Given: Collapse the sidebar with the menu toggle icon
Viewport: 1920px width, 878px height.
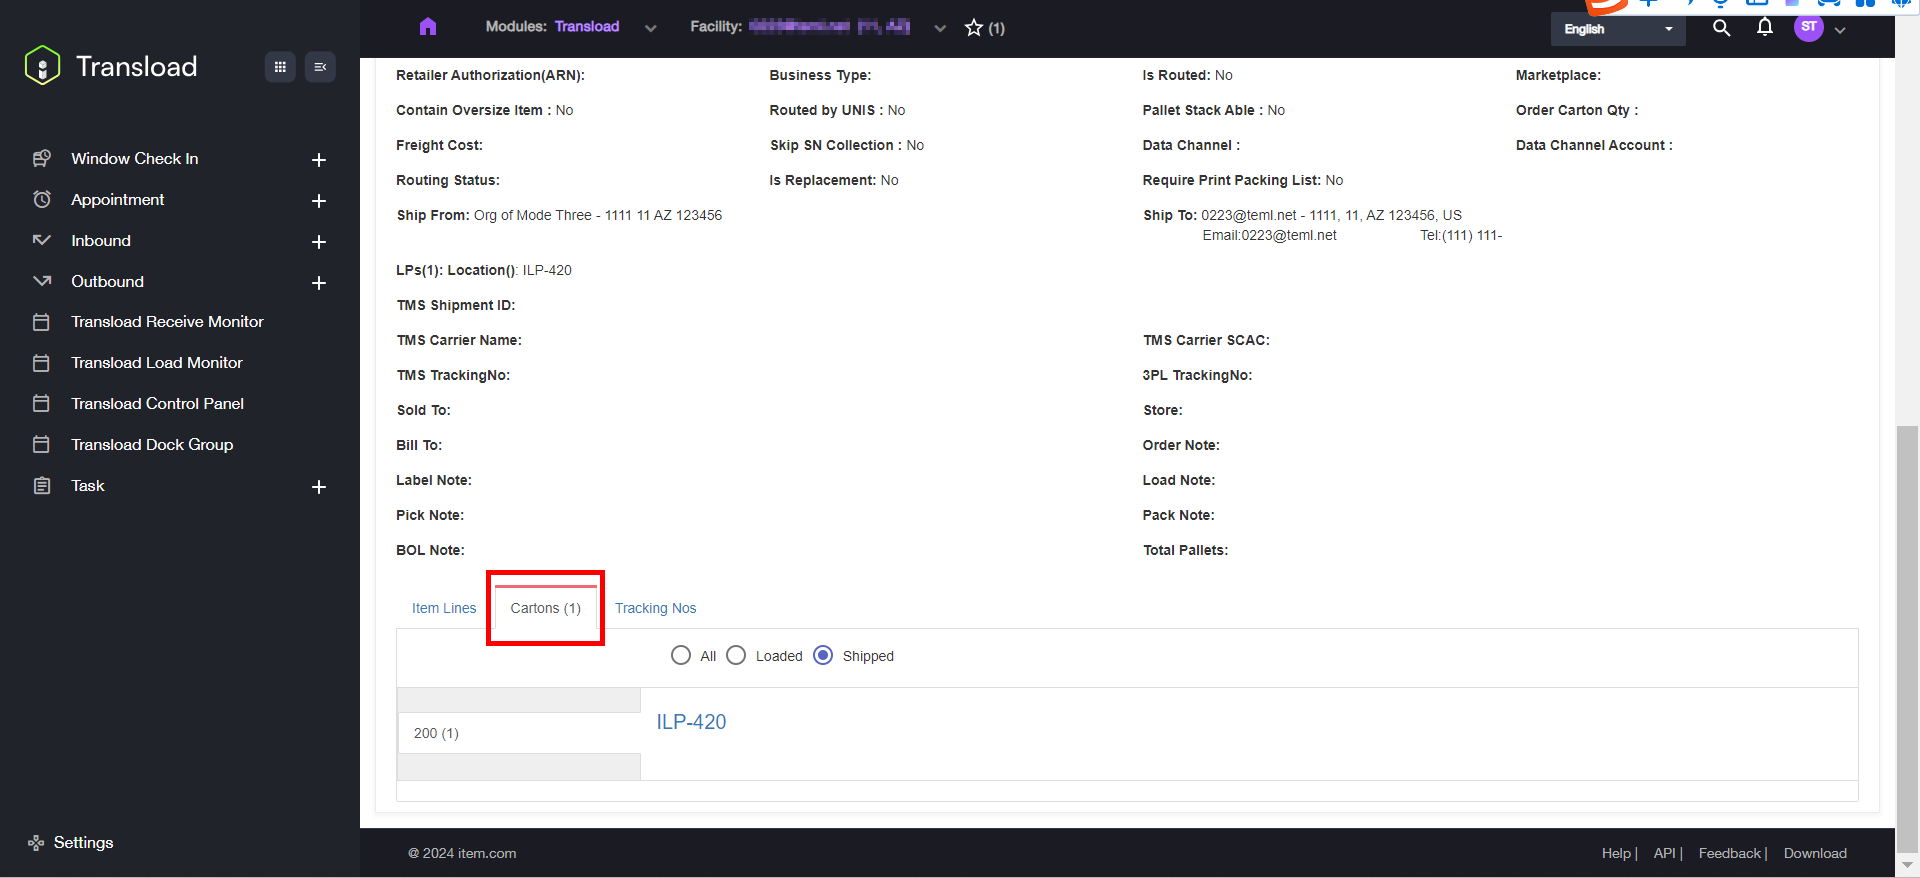Looking at the screenshot, I should (320, 67).
